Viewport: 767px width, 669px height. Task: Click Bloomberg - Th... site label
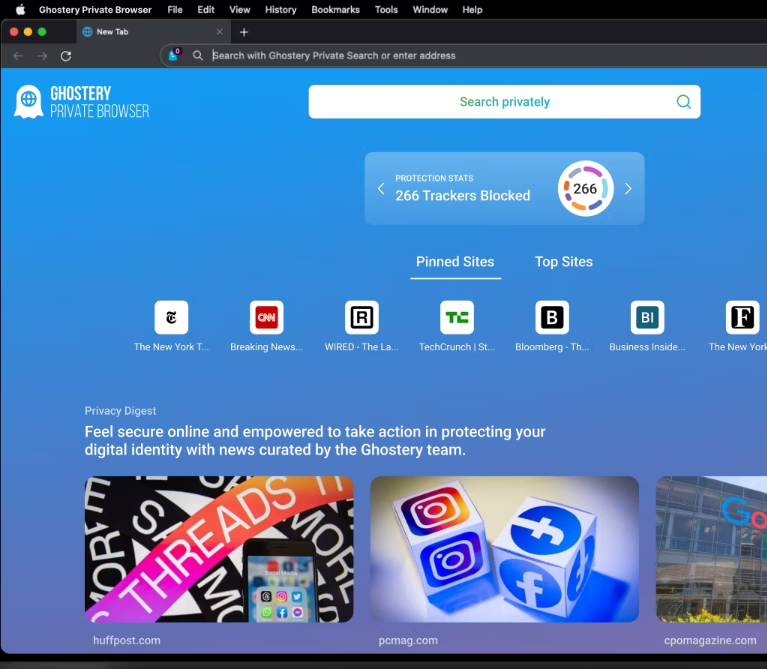tap(552, 347)
